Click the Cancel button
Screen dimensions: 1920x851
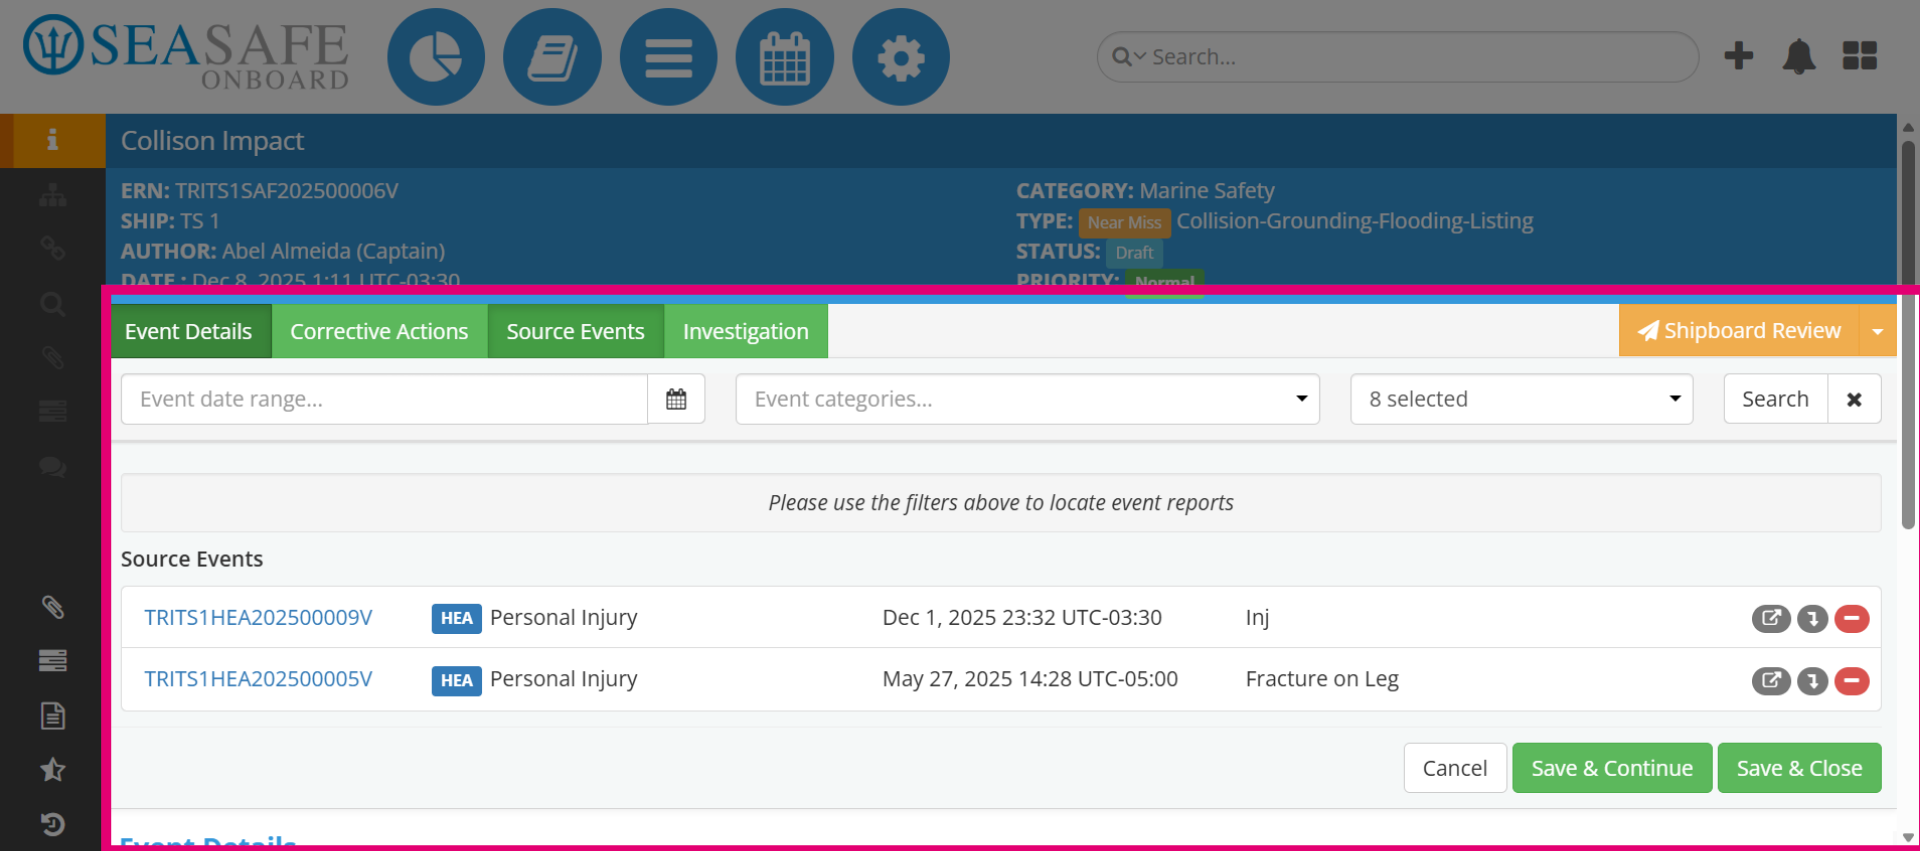click(1455, 768)
